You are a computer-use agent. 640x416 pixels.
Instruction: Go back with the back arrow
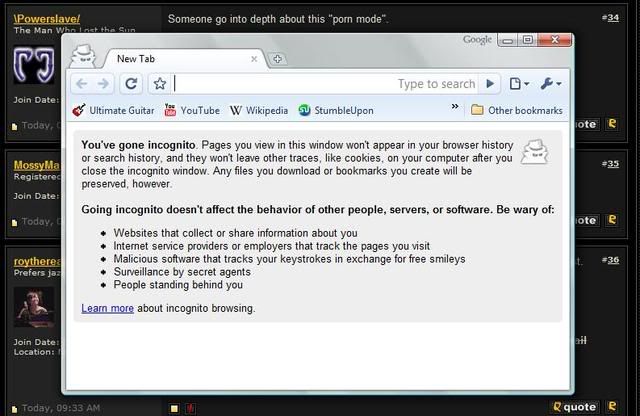[x=82, y=84]
